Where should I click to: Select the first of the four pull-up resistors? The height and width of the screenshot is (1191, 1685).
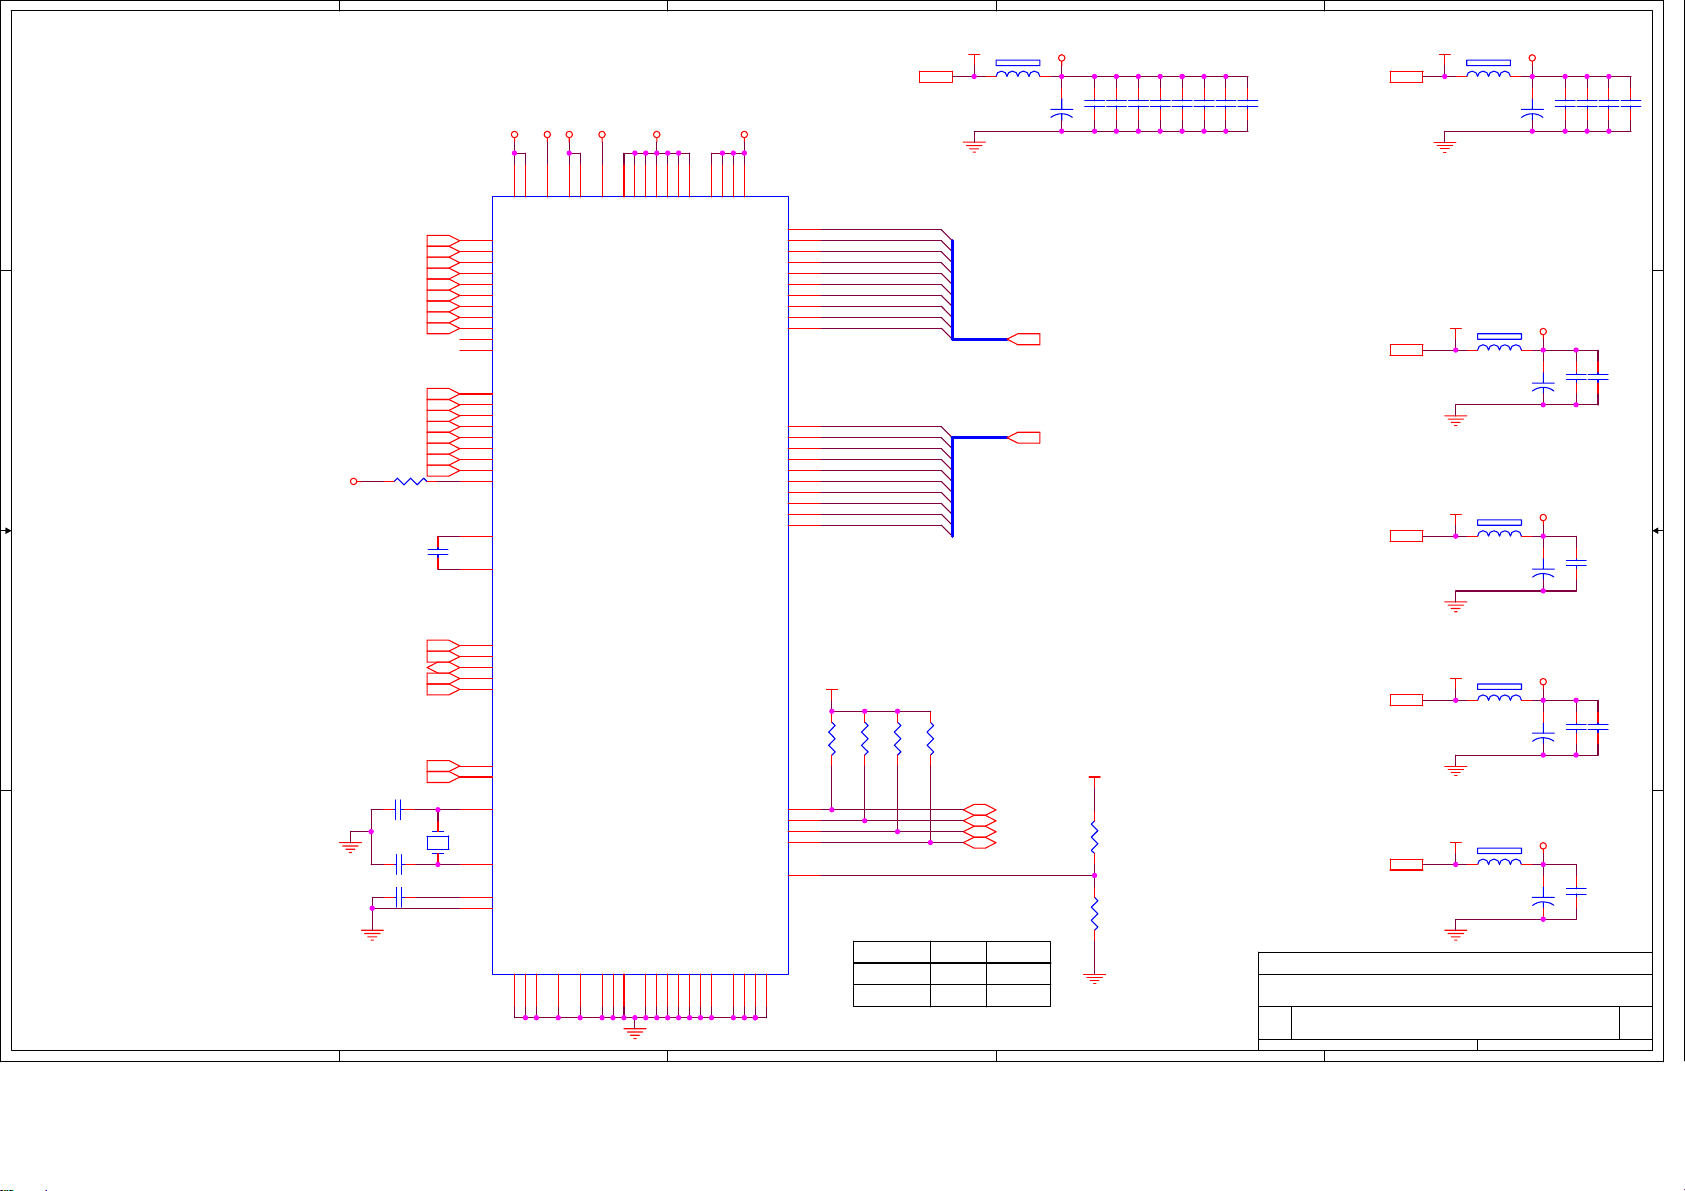tap(831, 739)
